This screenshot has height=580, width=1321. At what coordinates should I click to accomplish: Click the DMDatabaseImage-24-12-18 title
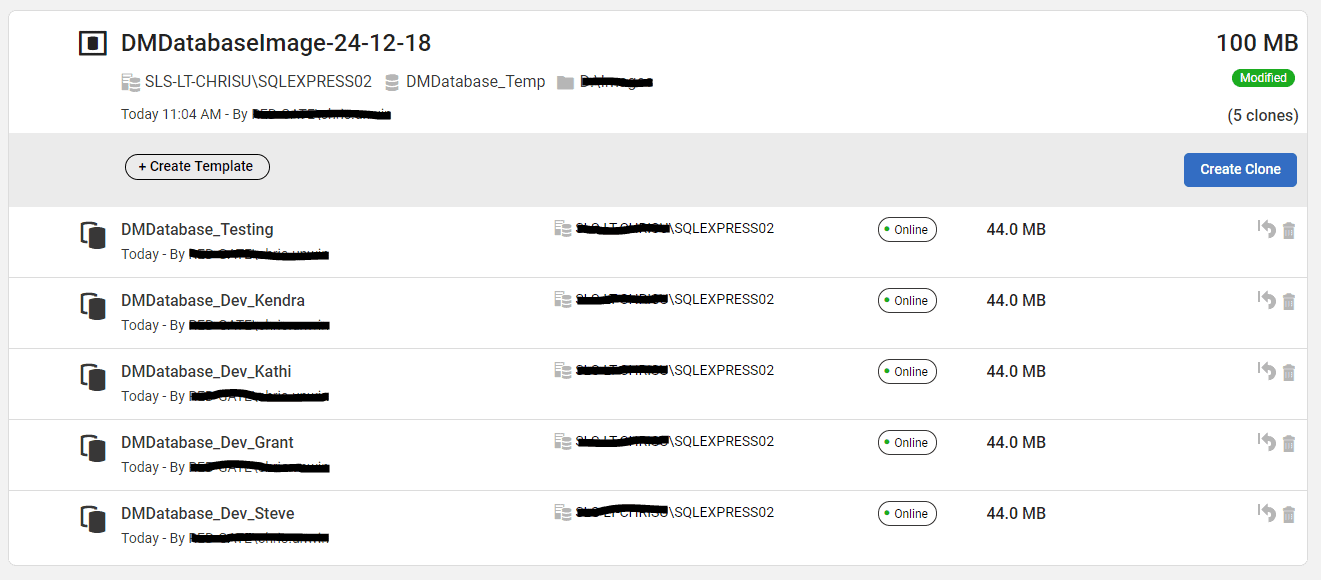(x=276, y=43)
